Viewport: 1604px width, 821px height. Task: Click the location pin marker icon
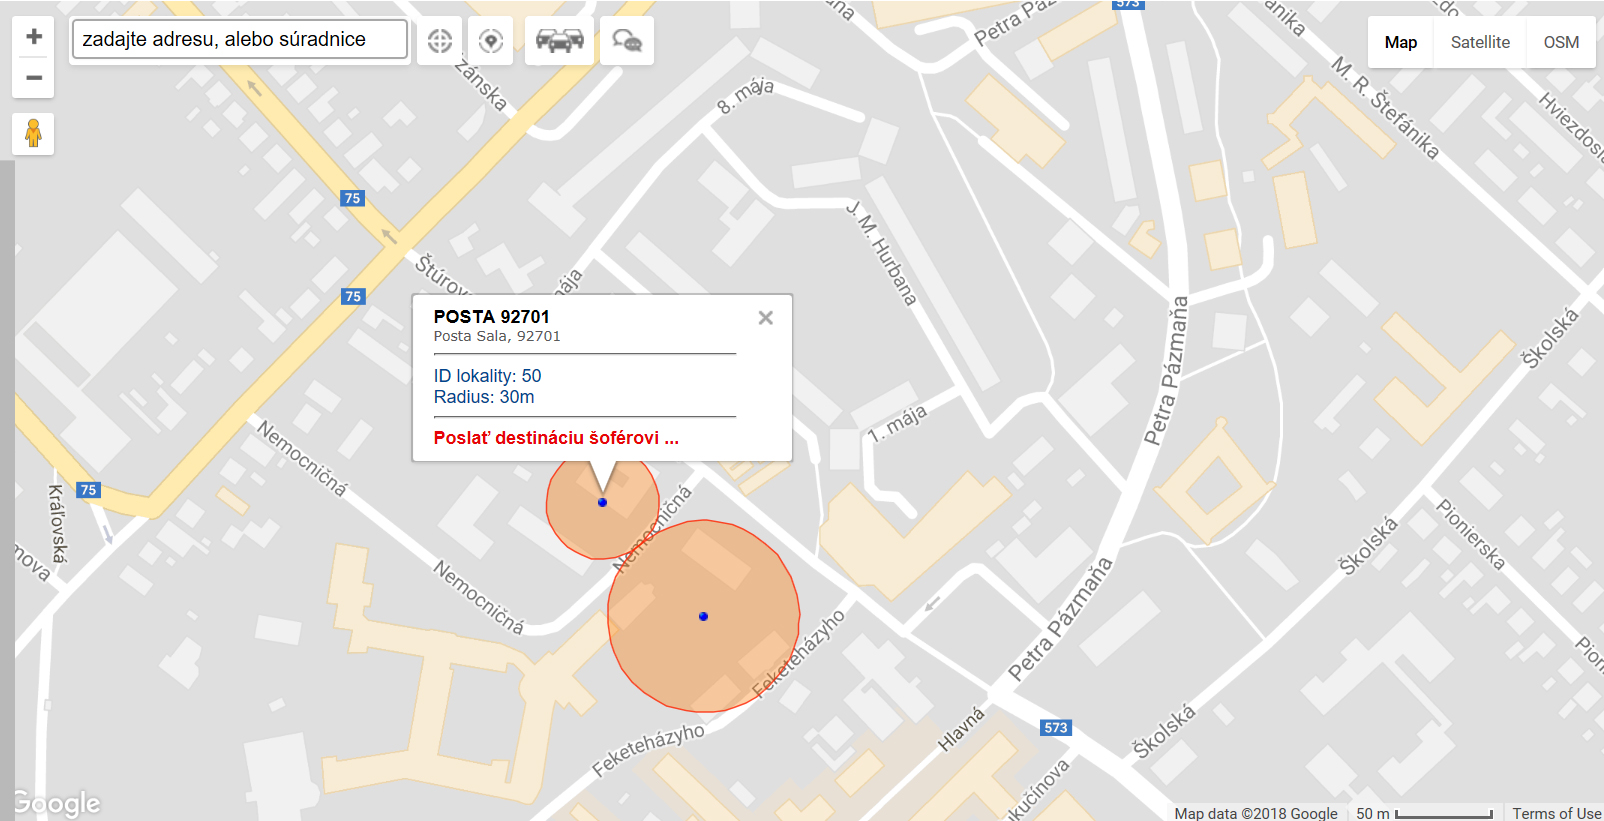coord(490,41)
